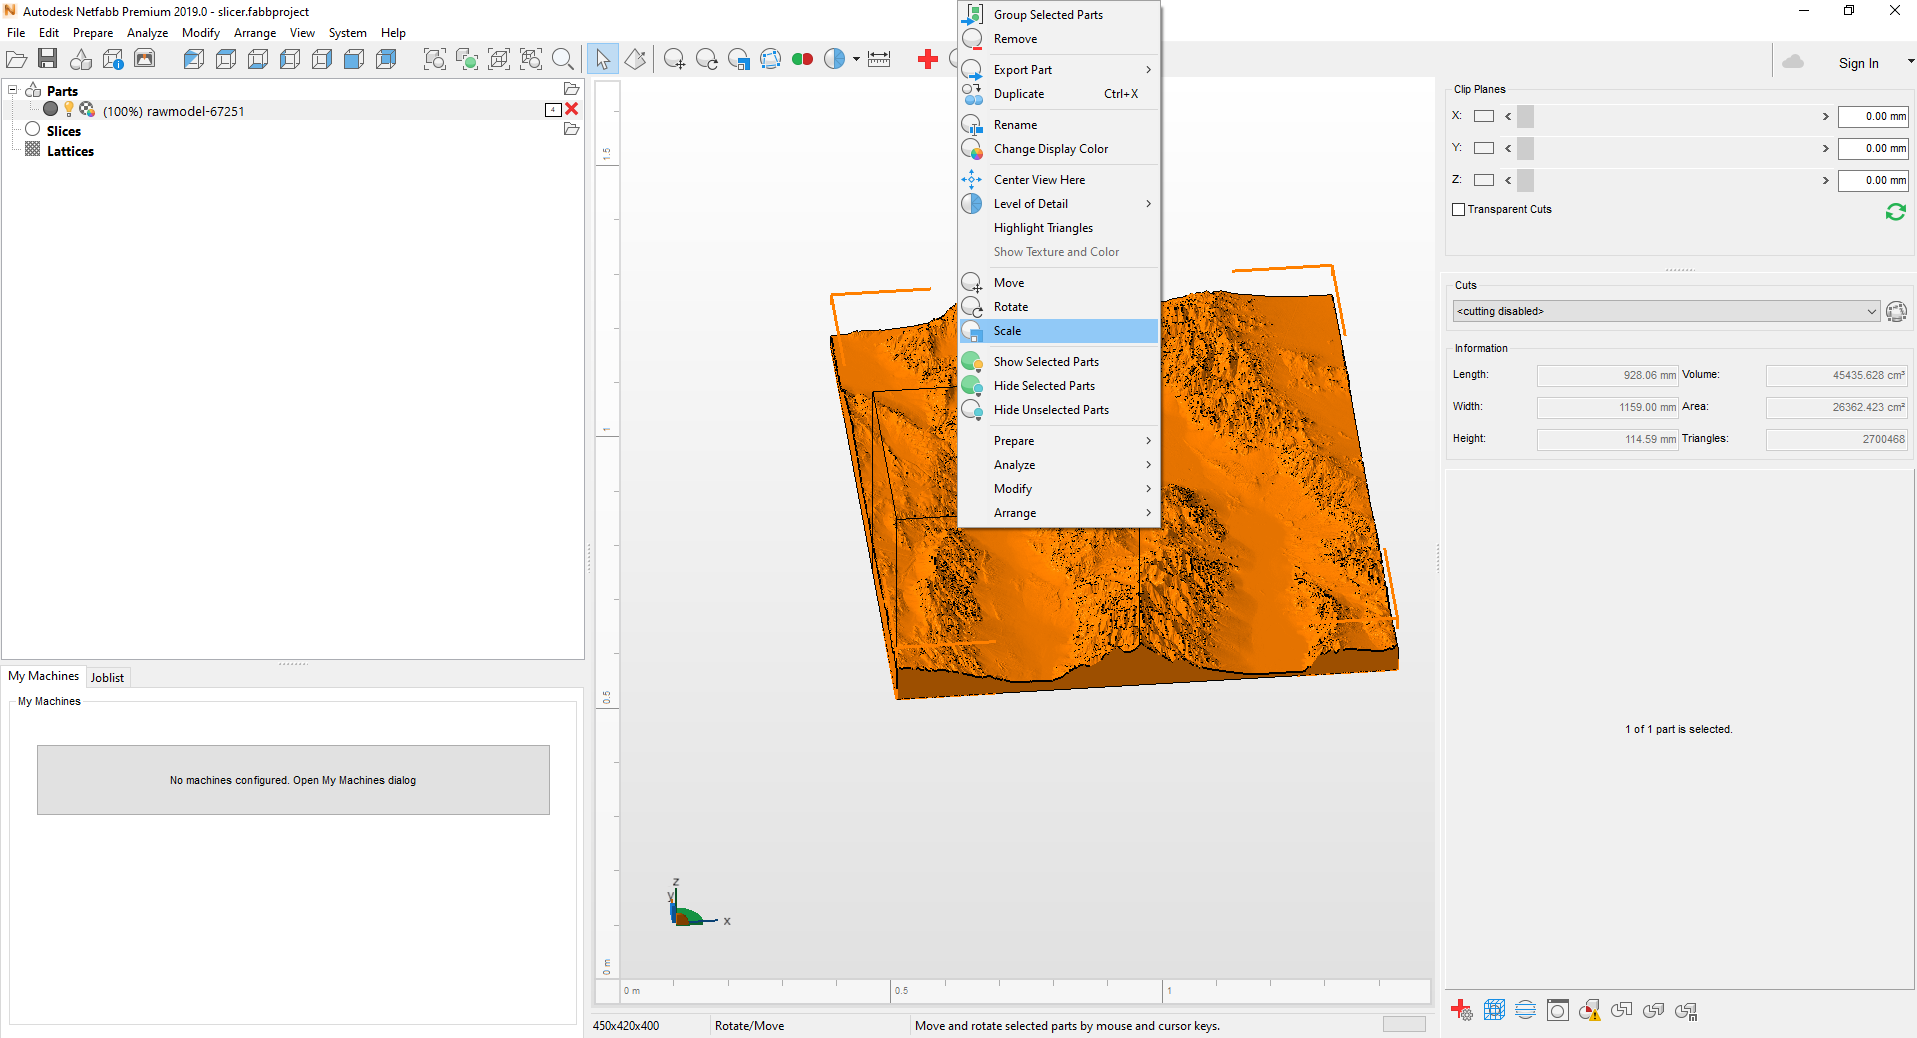This screenshot has width=1917, height=1038.
Task: Toggle the Z clip plane box
Action: [1484, 180]
